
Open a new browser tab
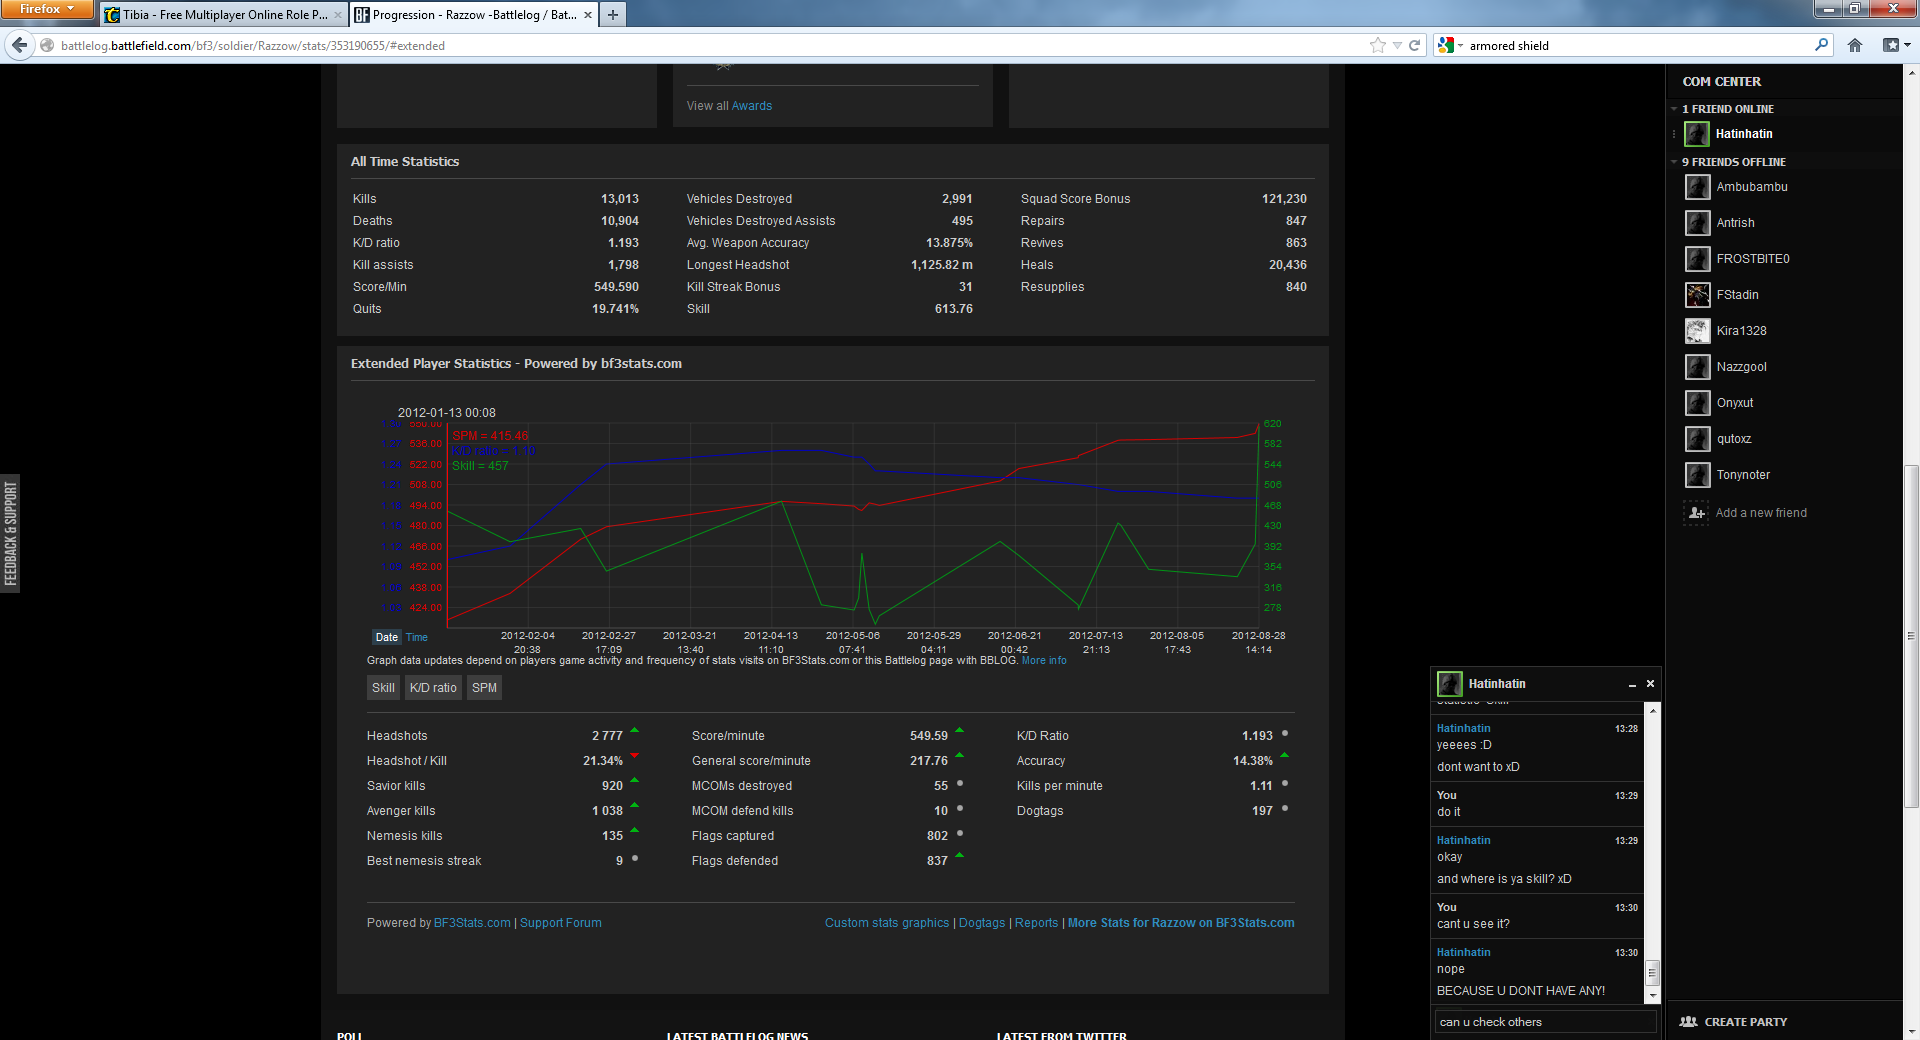pyautogui.click(x=613, y=14)
